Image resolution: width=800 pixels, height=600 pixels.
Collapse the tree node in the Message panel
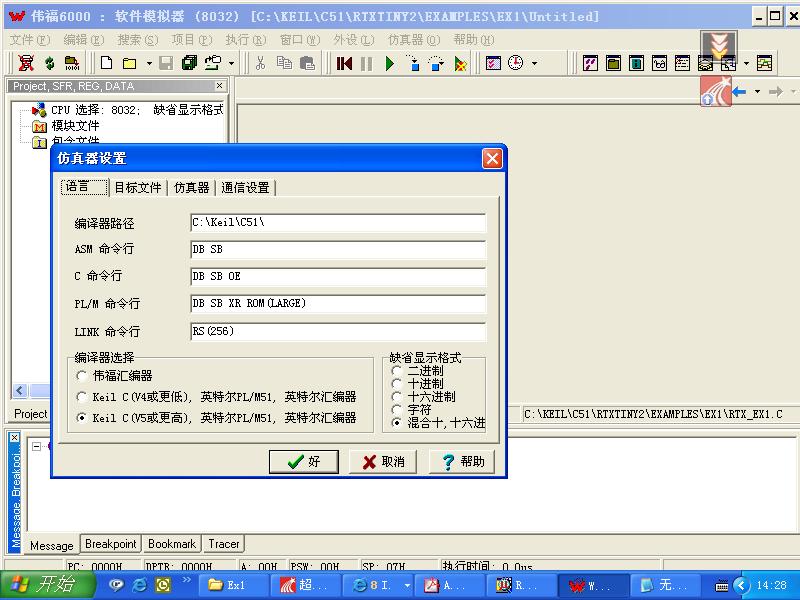[x=36, y=446]
